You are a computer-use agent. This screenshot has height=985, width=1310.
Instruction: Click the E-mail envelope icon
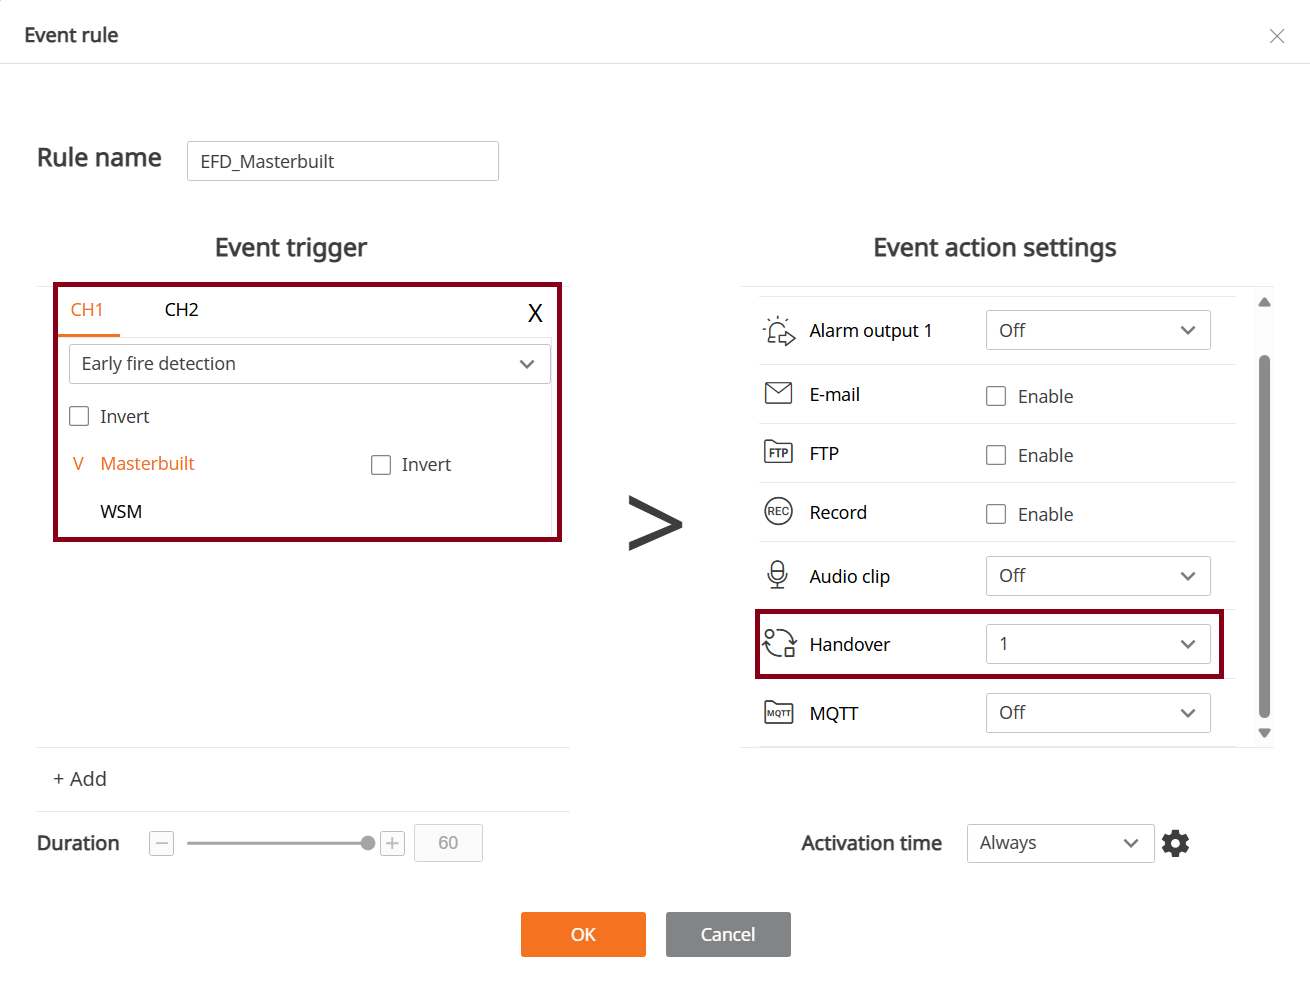point(778,394)
